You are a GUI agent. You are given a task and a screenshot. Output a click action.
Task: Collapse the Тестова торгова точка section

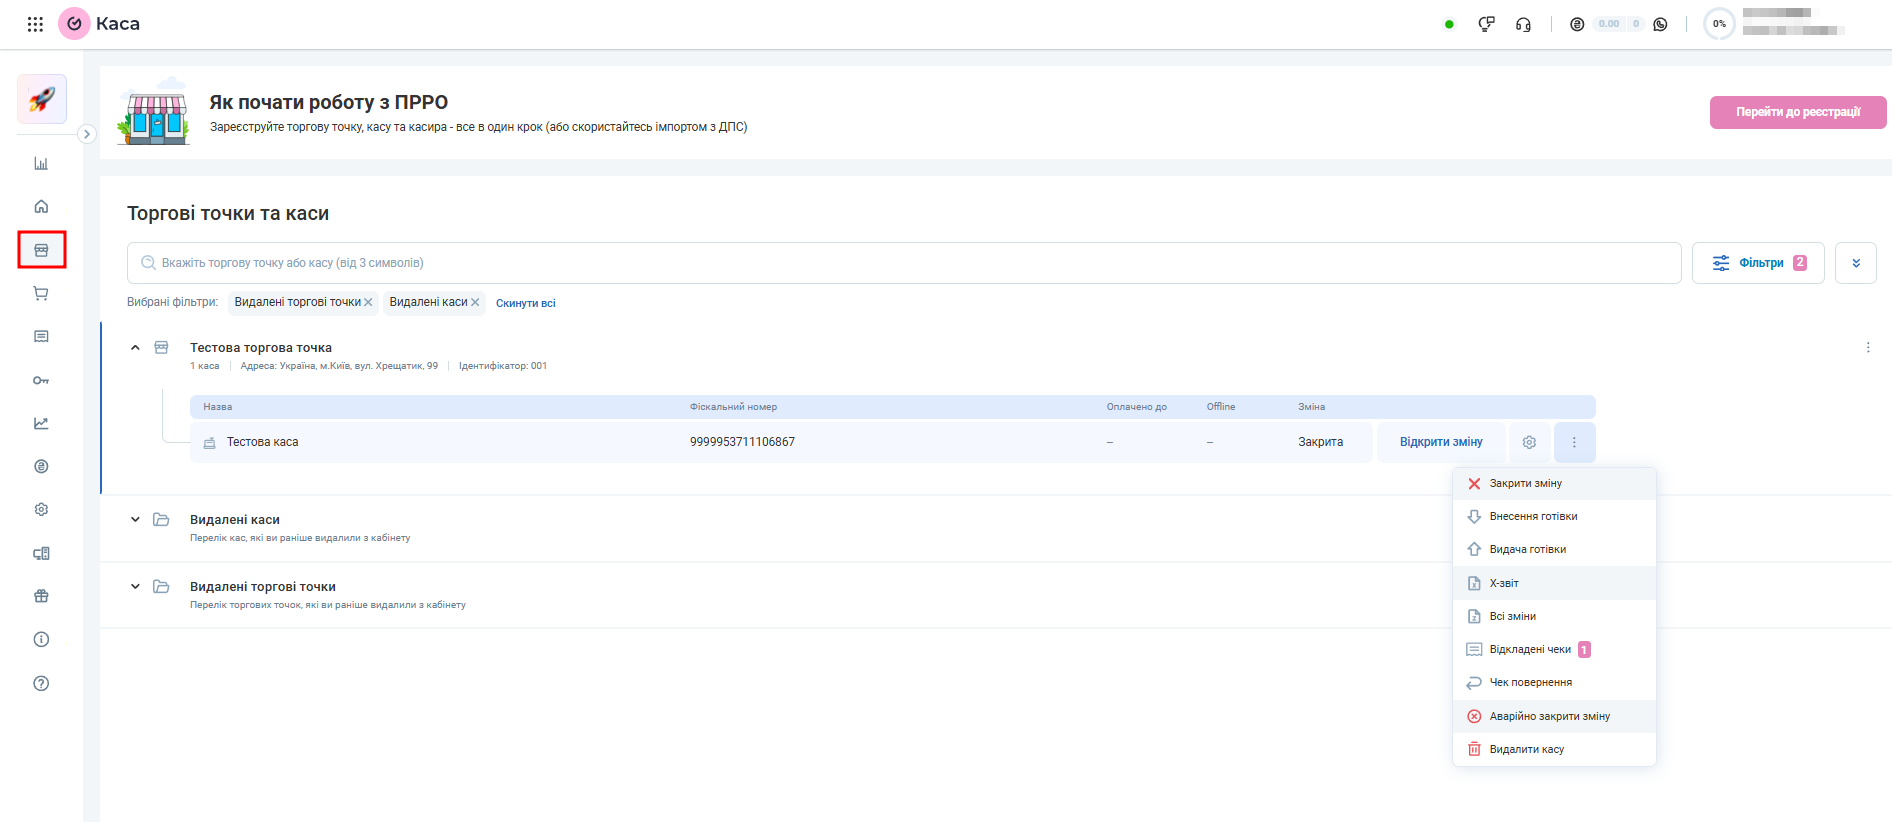coord(135,348)
